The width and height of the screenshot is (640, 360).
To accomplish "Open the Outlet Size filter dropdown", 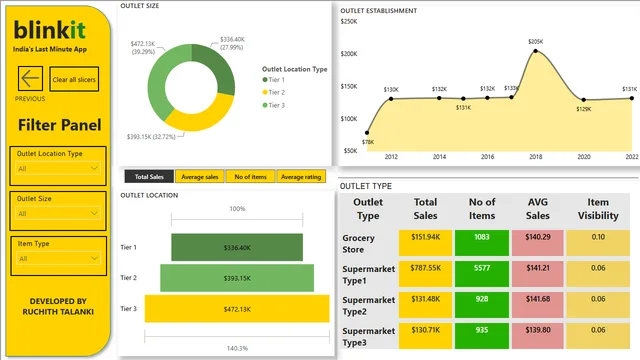I will coord(58,213).
